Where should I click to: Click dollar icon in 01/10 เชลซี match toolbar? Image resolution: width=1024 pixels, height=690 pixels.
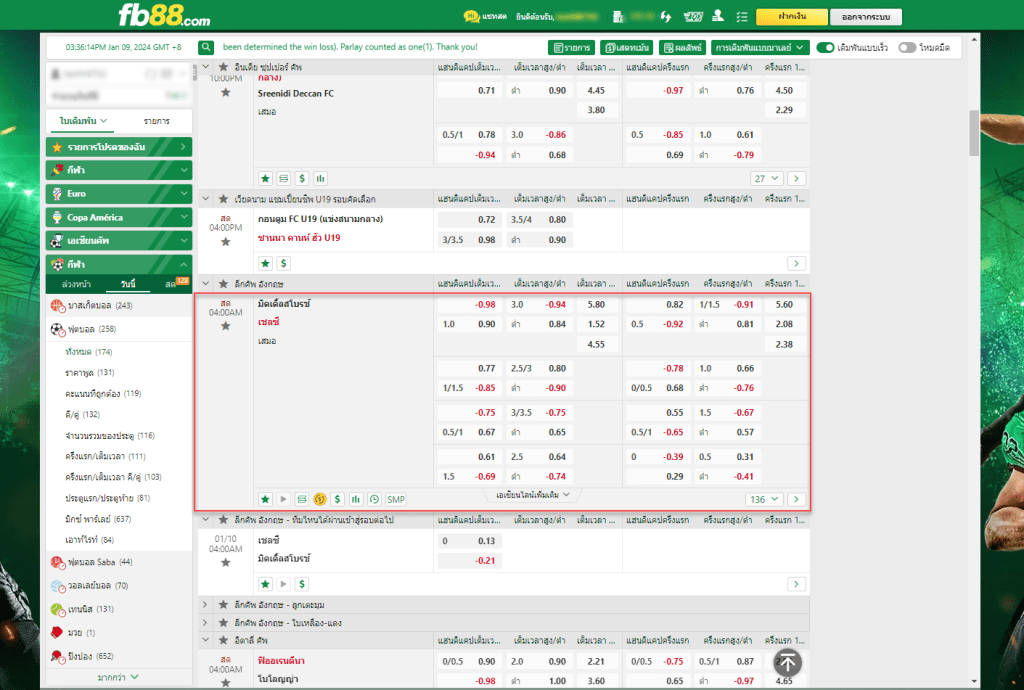coord(302,584)
